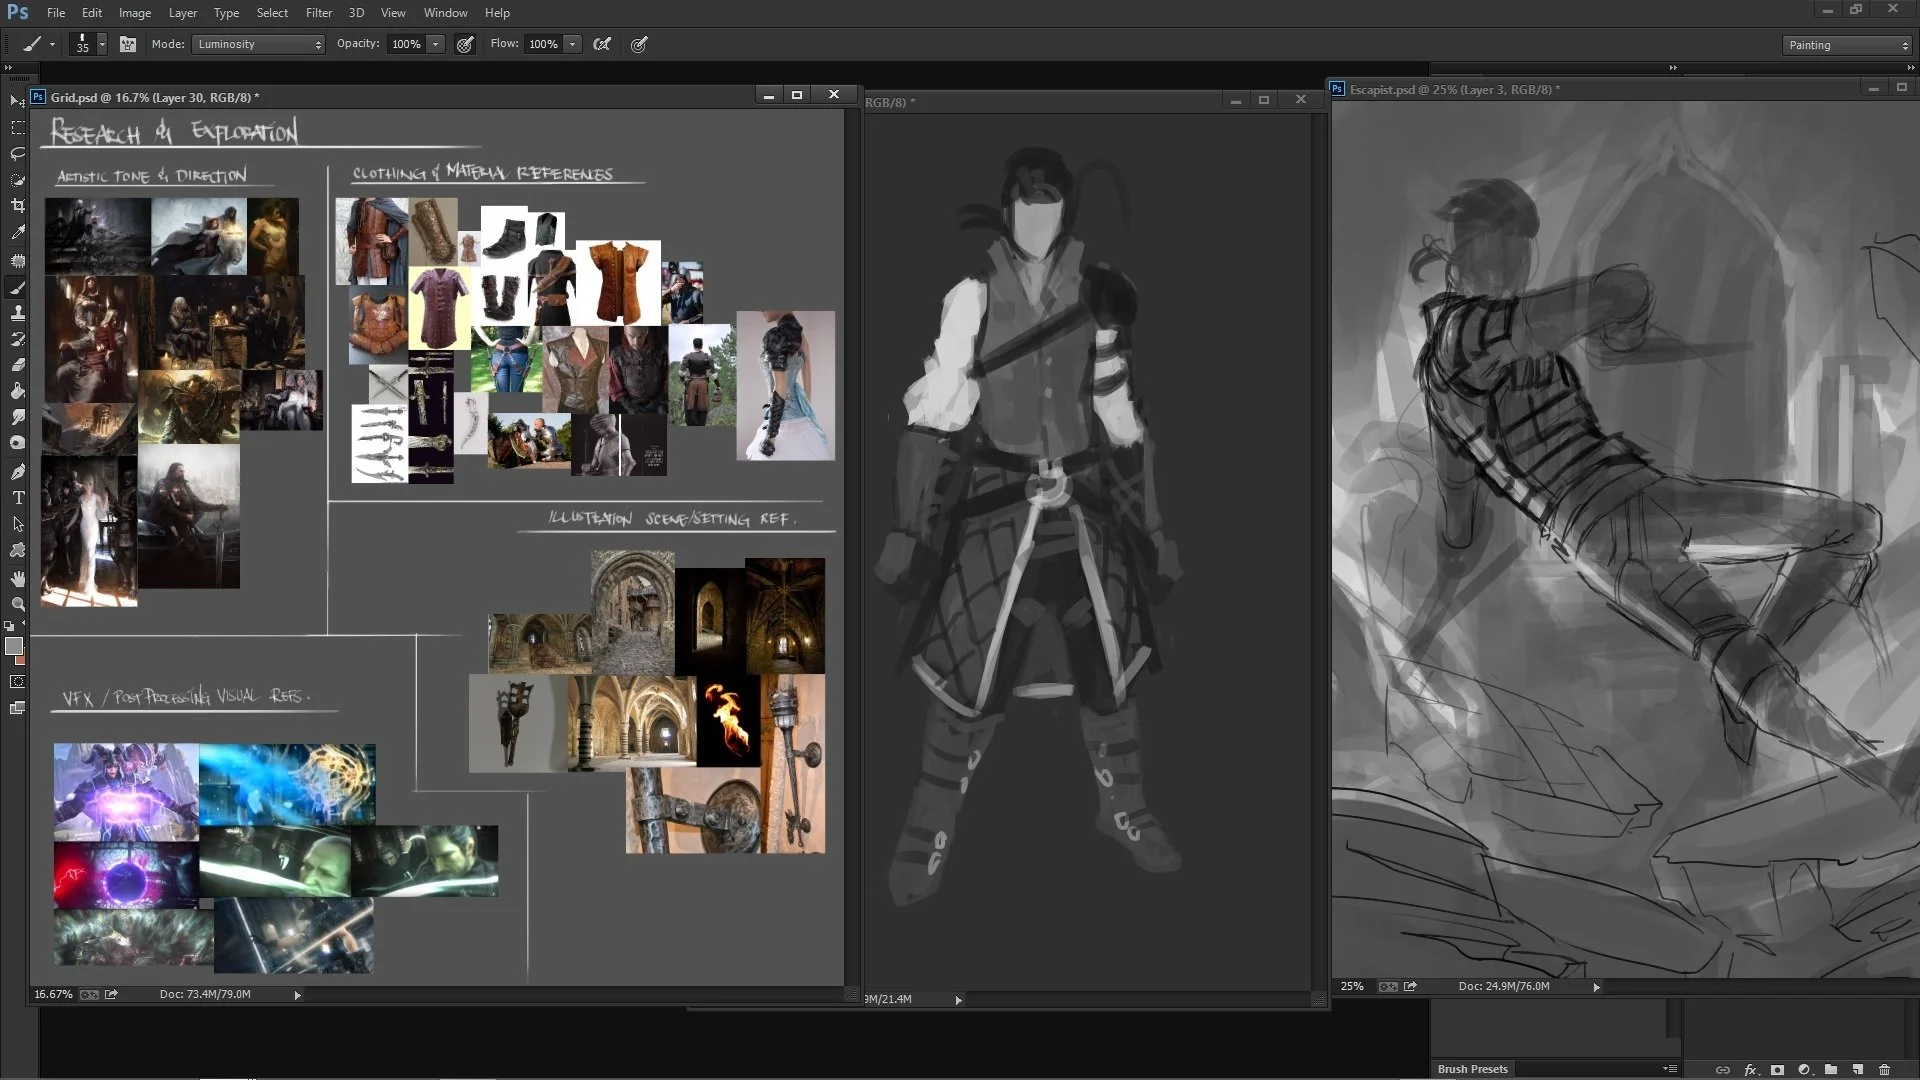Select the Custom Shape tool
Image resolution: width=1920 pixels, height=1080 pixels.
click(17, 550)
